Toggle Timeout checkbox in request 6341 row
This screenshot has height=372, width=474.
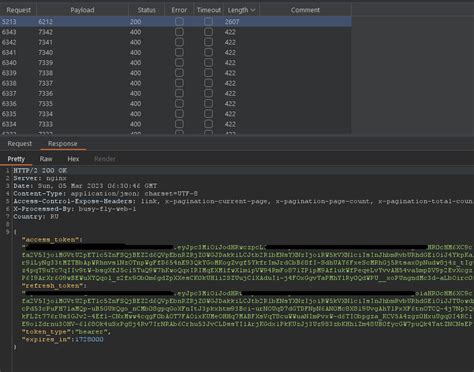[x=209, y=52]
